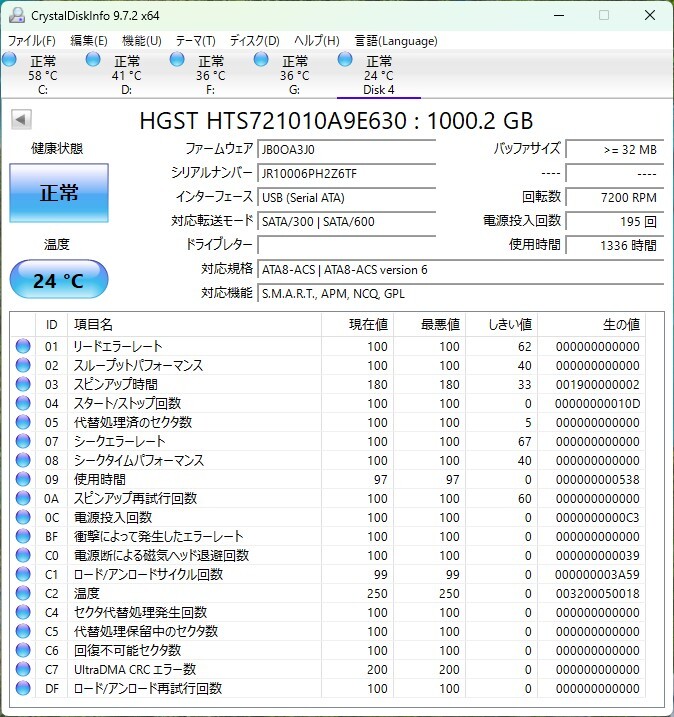Click status orb for ID C1 row
Image resolution: width=674 pixels, height=717 pixels.
click(x=23, y=574)
